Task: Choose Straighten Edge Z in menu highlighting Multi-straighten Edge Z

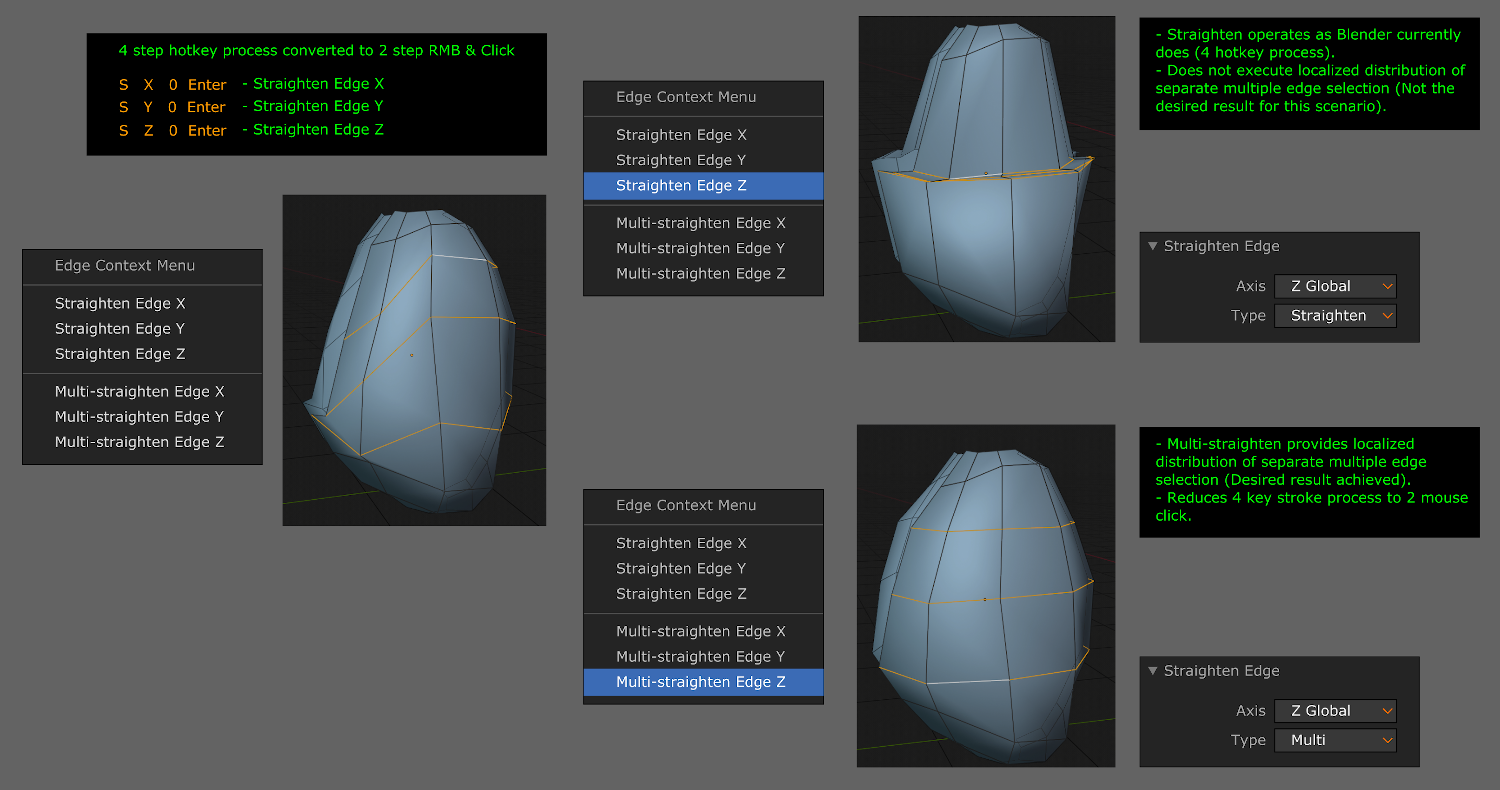Action: click(703, 593)
